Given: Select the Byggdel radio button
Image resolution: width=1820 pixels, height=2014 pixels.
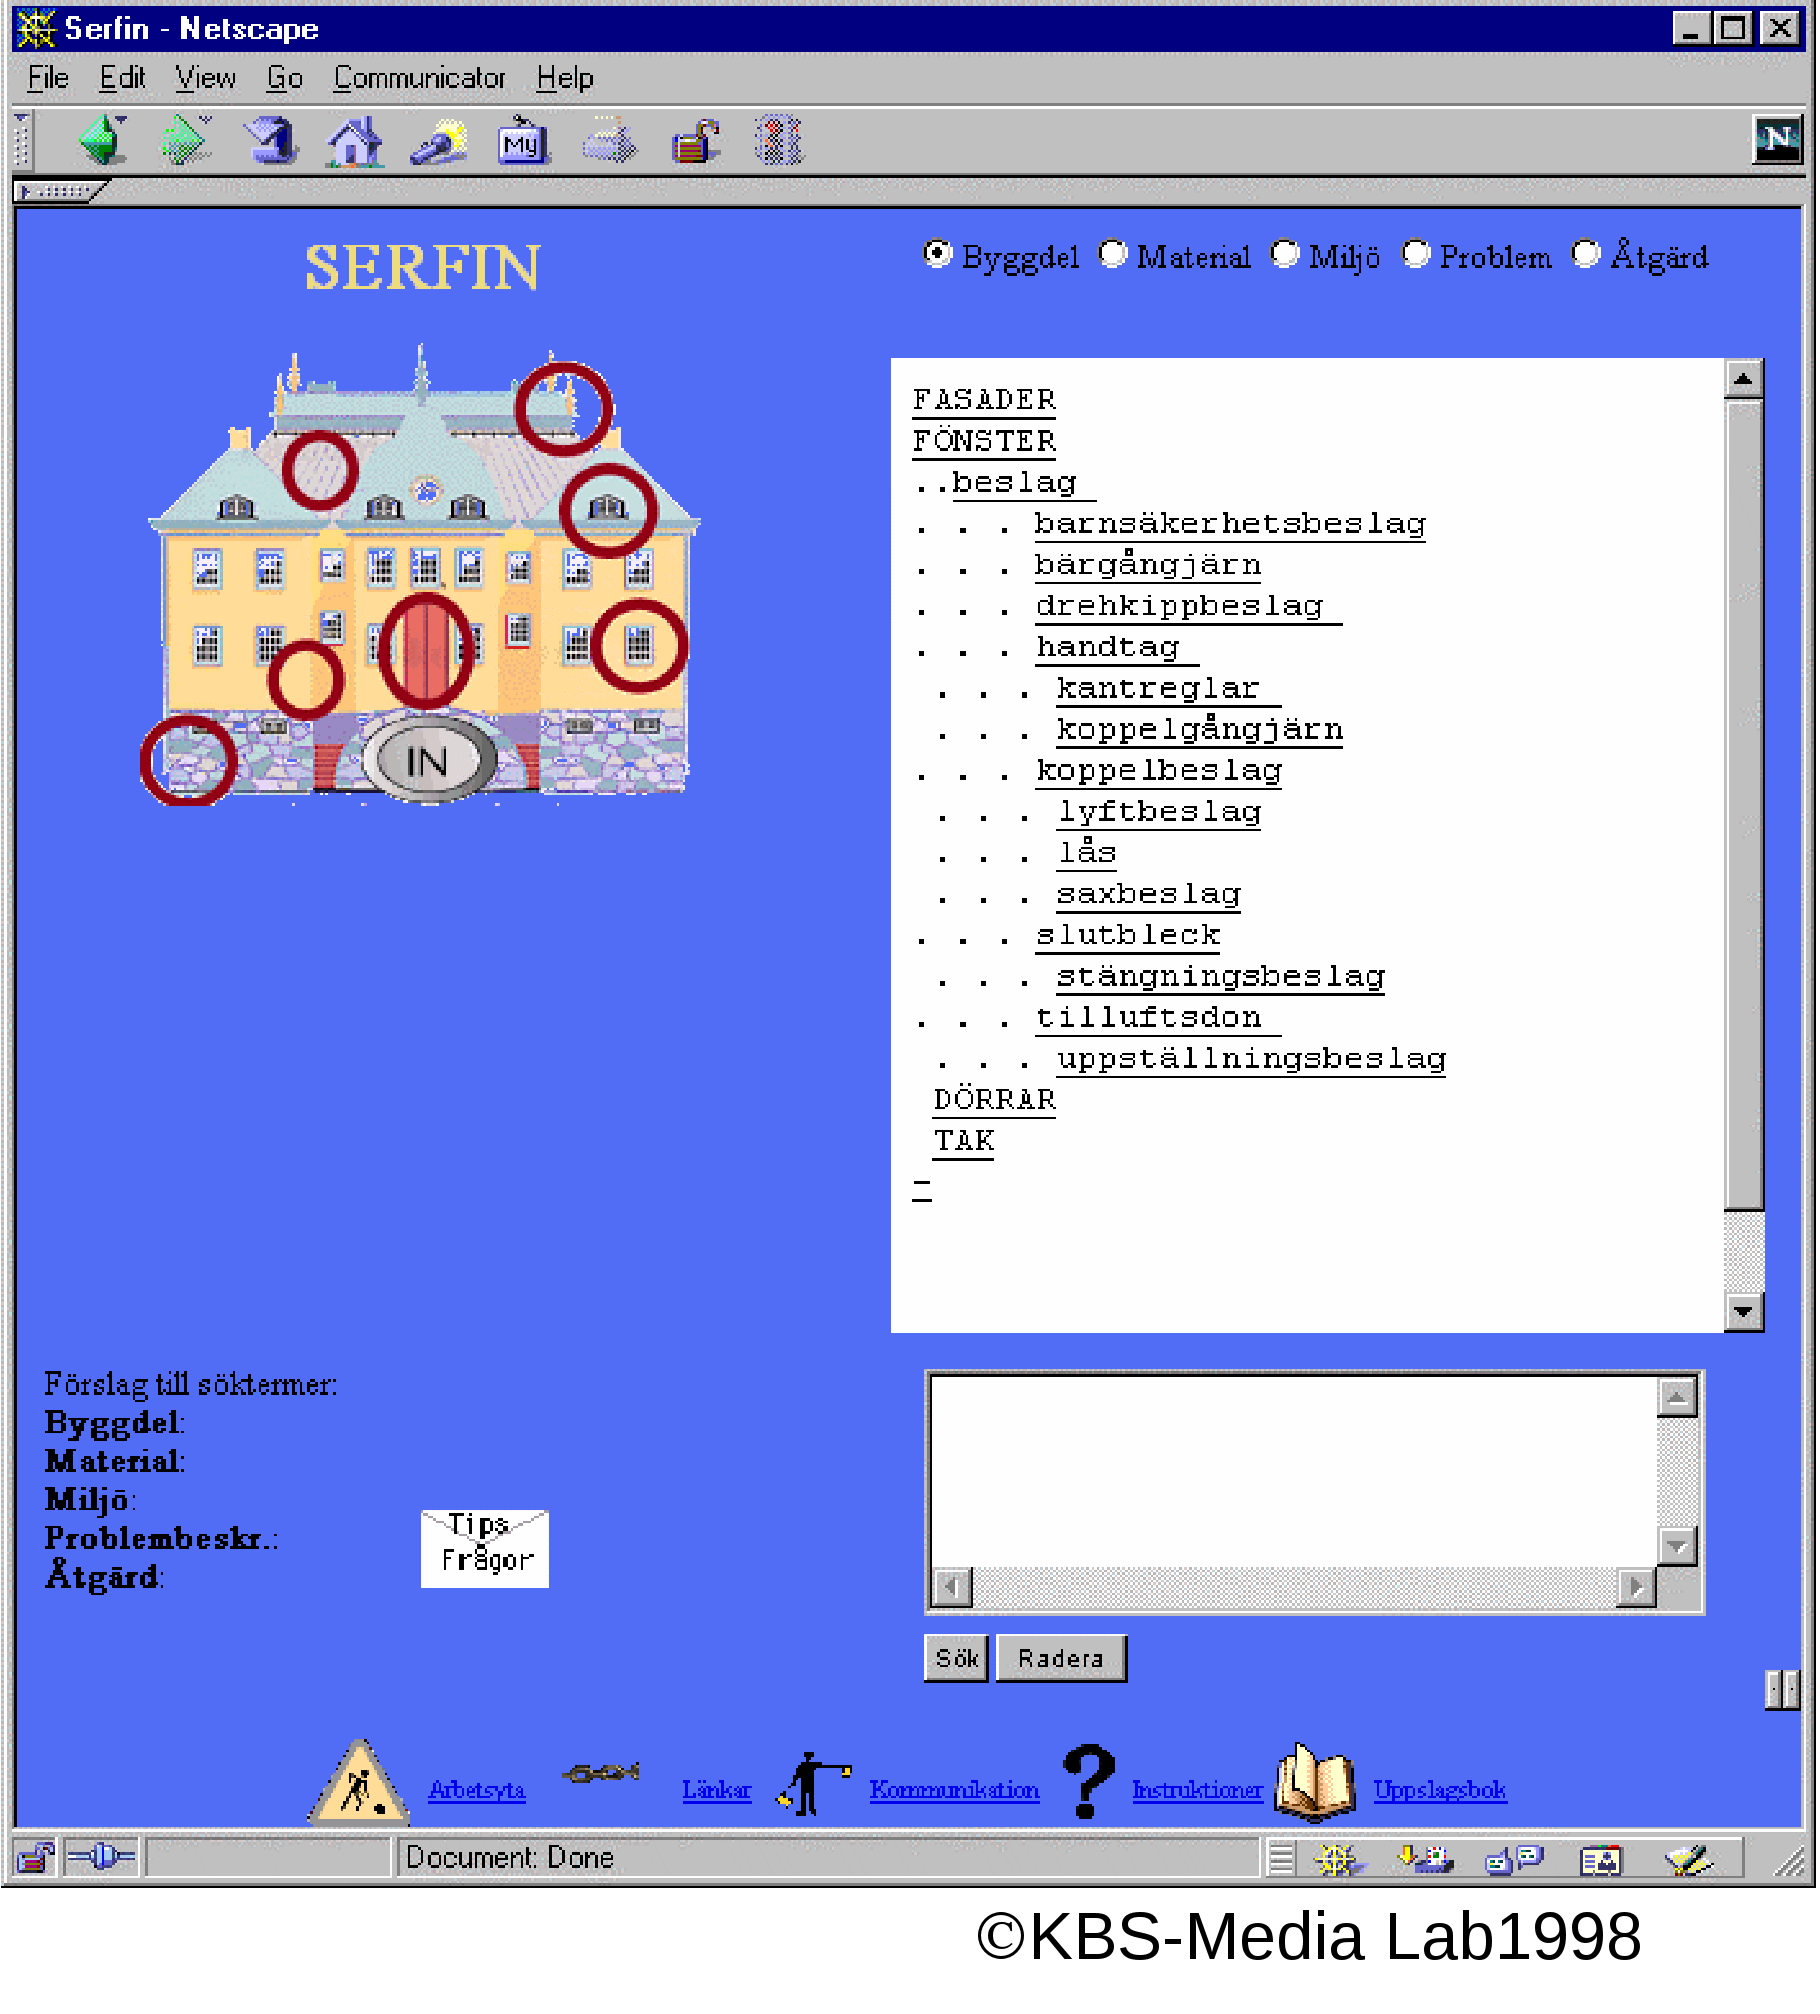Looking at the screenshot, I should point(937,254).
